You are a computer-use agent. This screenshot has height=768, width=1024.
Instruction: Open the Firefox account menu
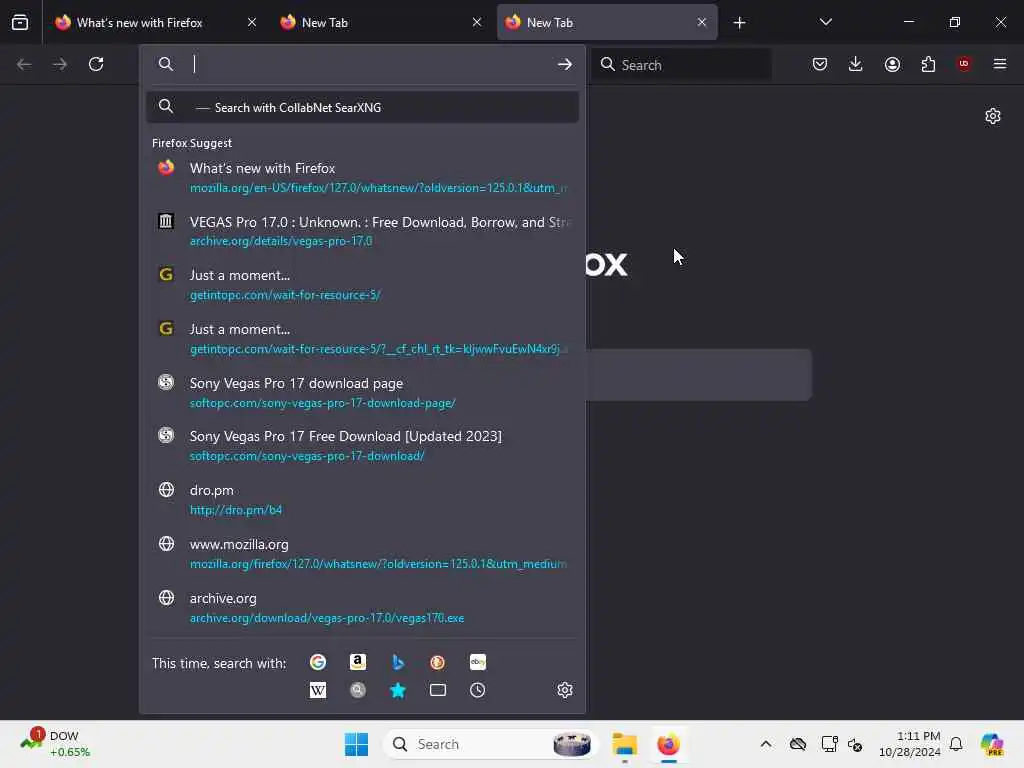point(892,64)
